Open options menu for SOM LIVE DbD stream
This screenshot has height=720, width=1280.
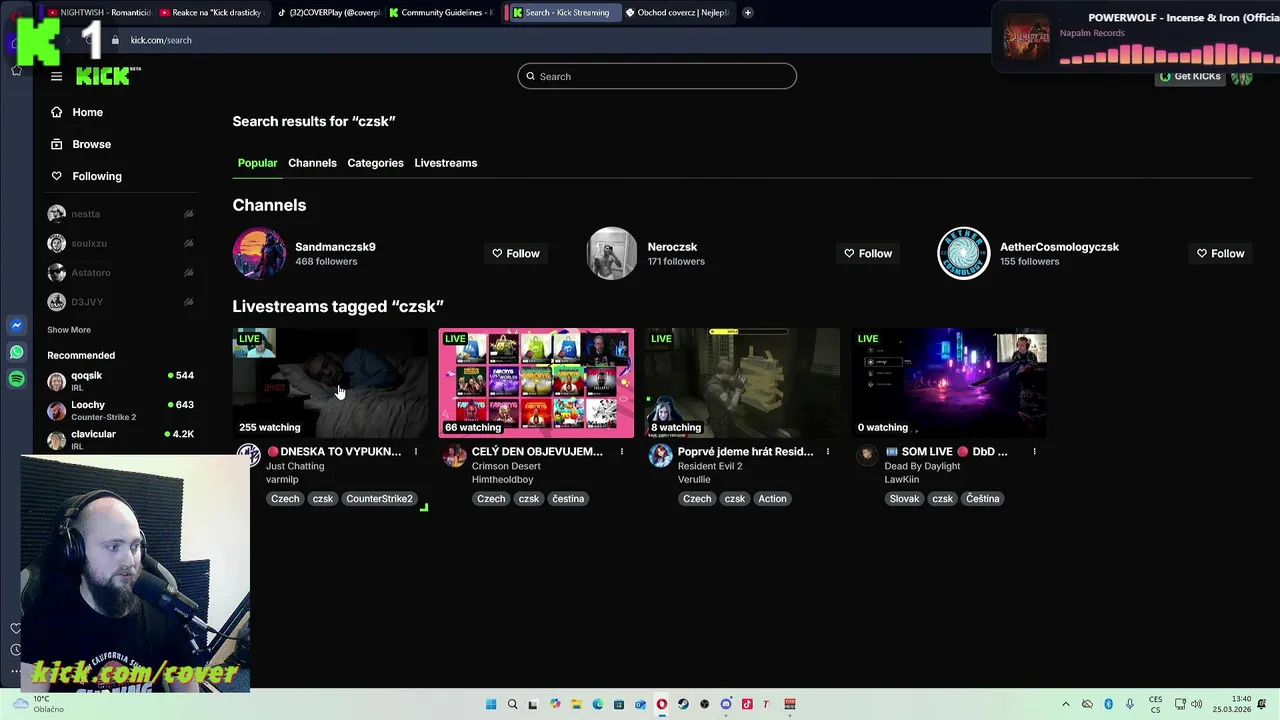coord(1034,452)
